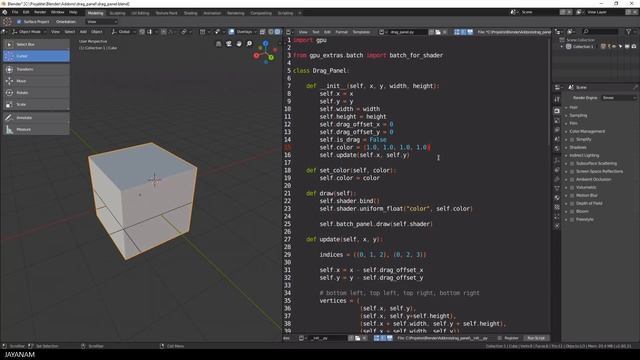Viewport: 640px width, 360px height.
Task: Open the viewport Object menu
Action: click(97, 32)
